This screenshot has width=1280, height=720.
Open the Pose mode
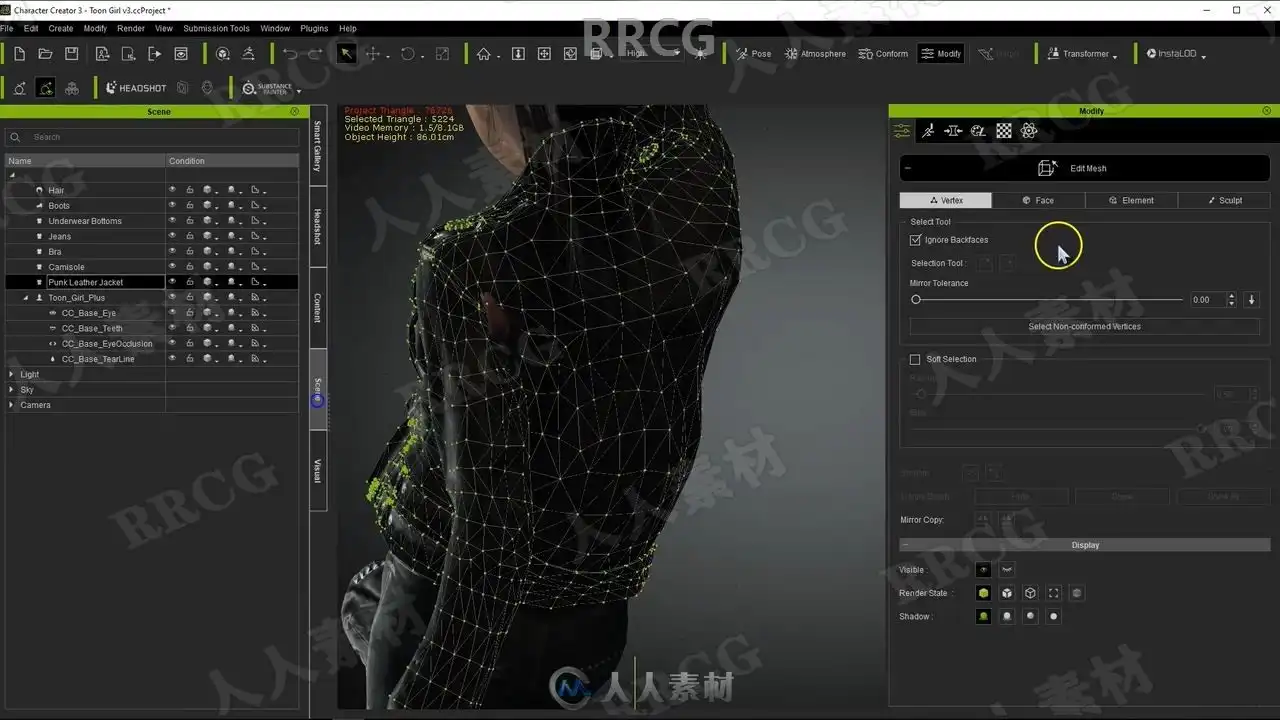[754, 54]
